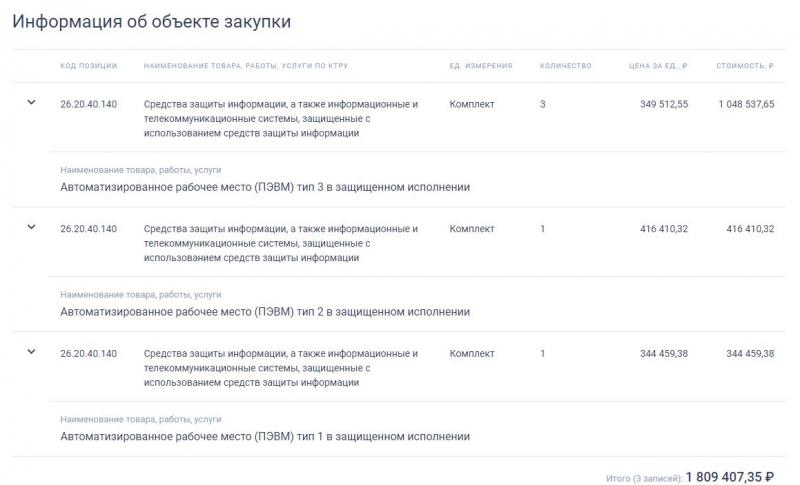Select code 26.20.40.140 in first row
The image size is (800, 485).
click(89, 104)
